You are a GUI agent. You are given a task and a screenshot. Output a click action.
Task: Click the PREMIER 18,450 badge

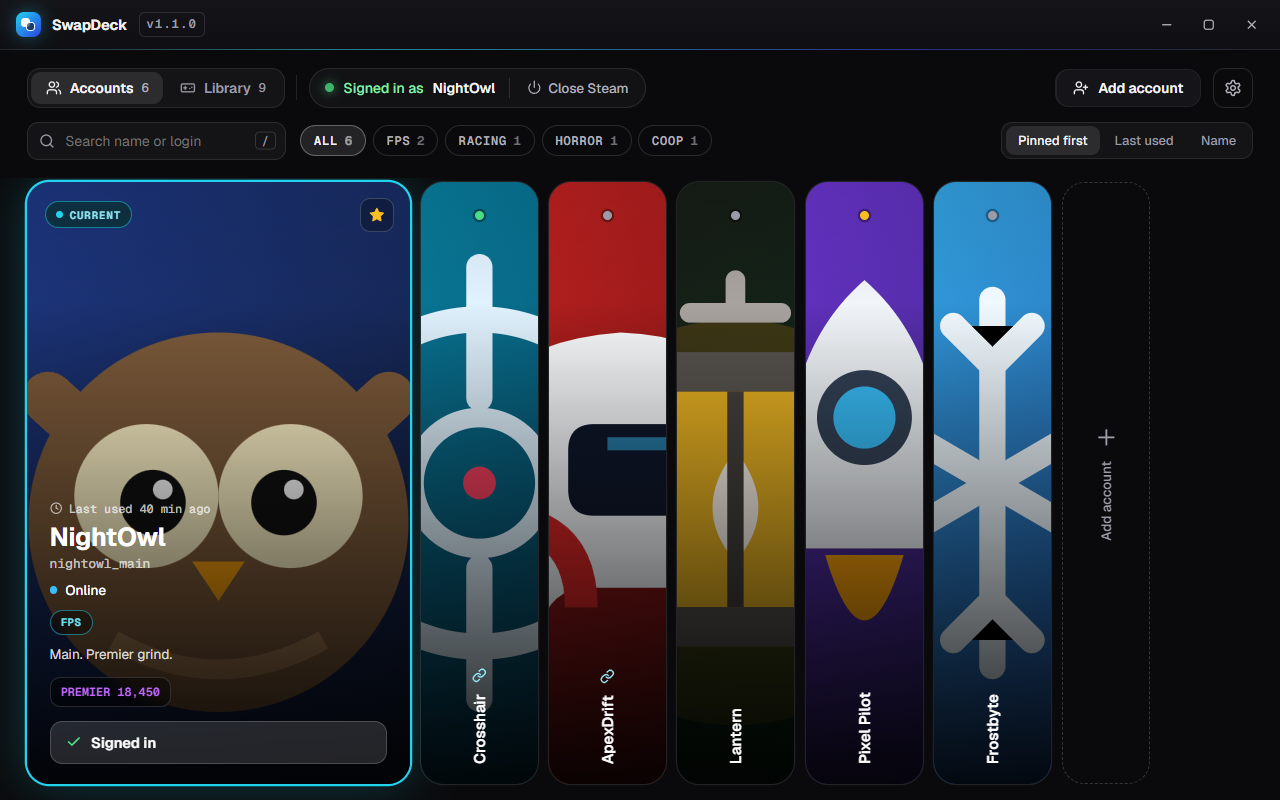[x=110, y=692]
